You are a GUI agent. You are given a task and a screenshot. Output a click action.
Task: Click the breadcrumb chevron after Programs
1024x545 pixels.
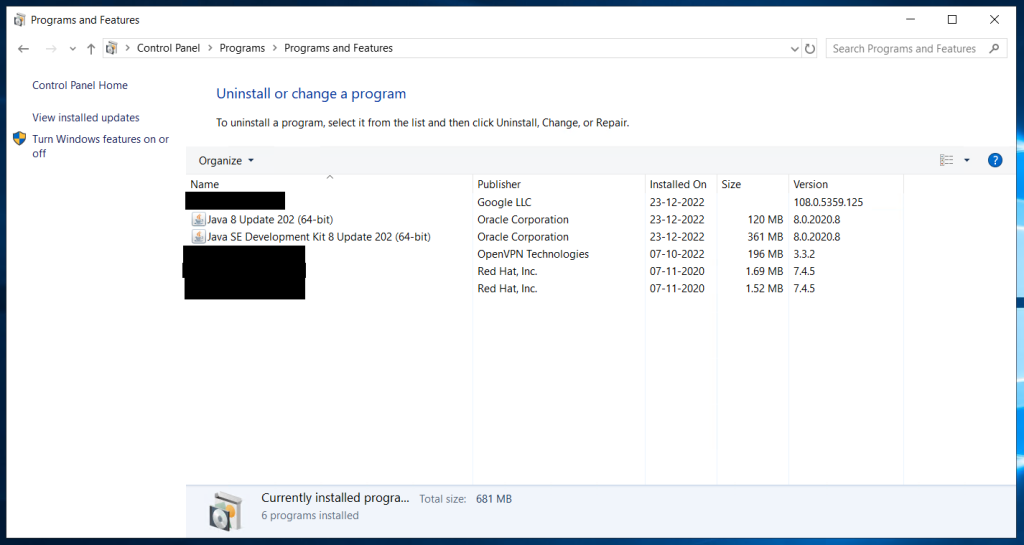coord(274,48)
